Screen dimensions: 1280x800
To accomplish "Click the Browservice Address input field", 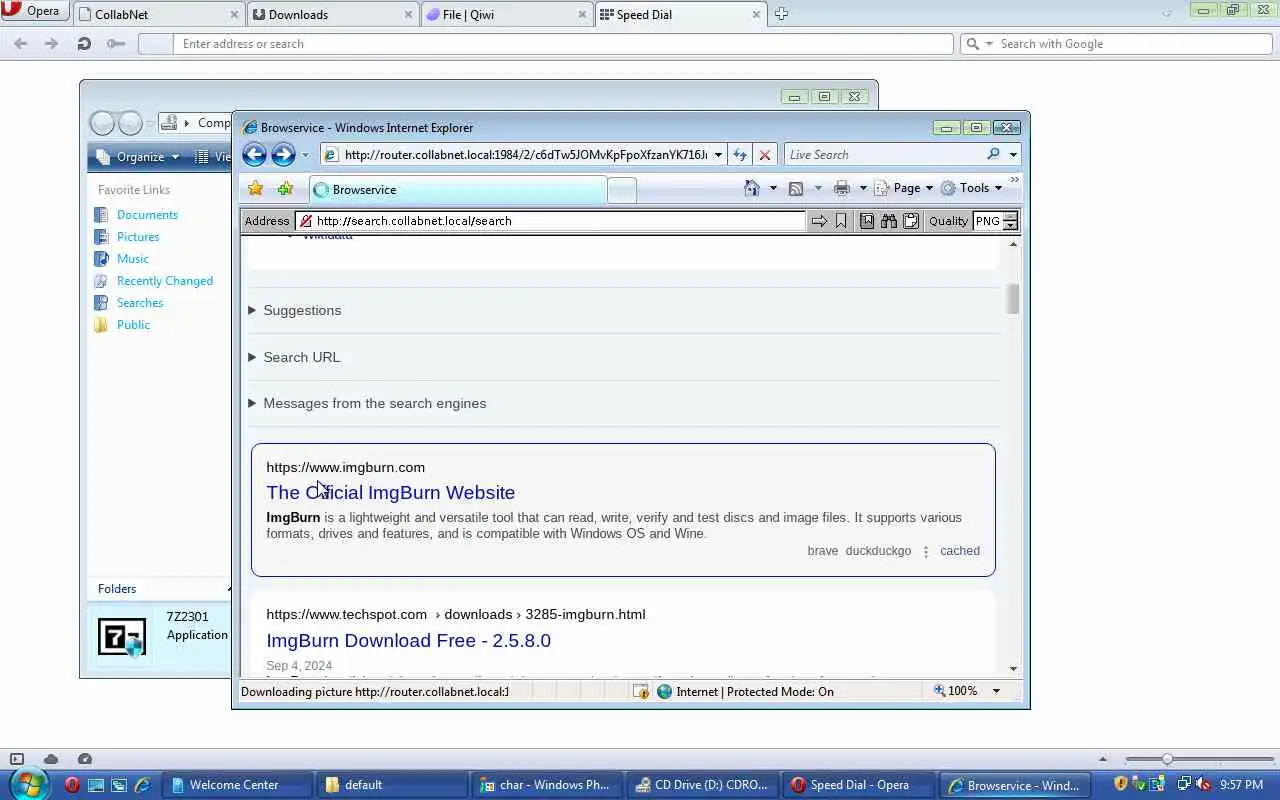I will click(551, 221).
